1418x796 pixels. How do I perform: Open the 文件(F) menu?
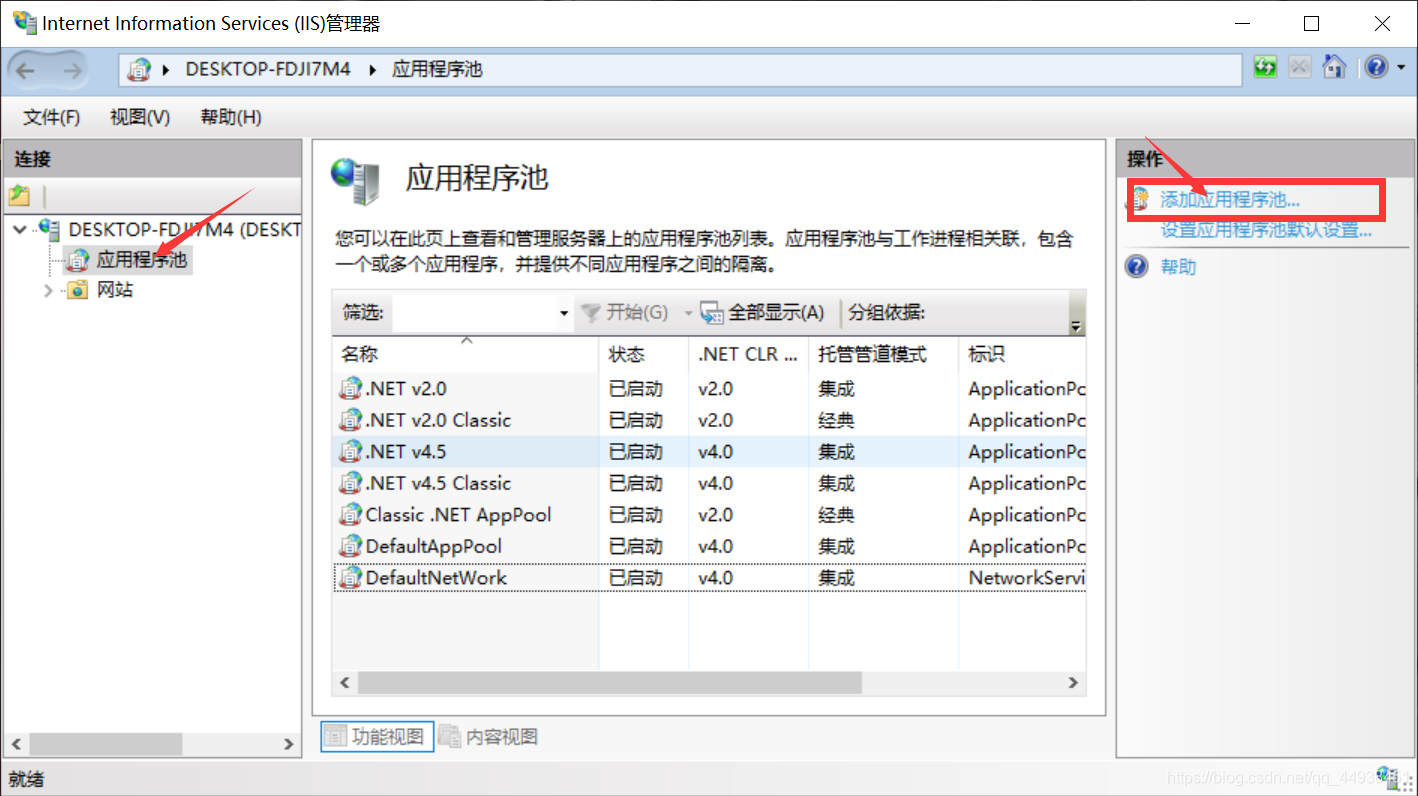click(x=51, y=117)
